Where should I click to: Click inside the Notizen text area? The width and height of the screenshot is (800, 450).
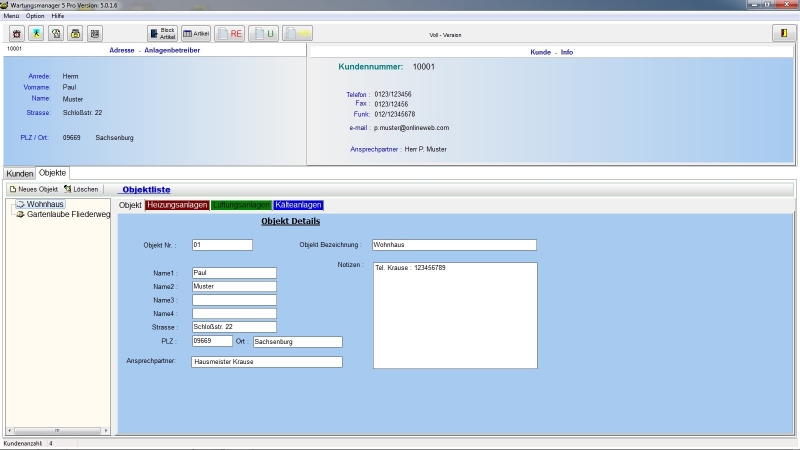coord(455,315)
